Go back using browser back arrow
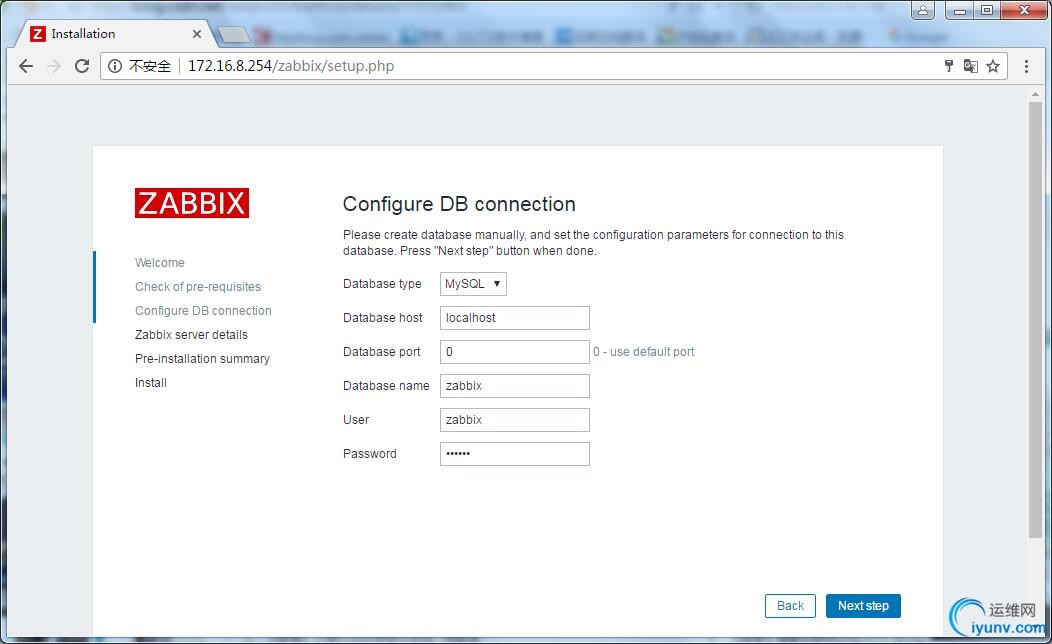The width and height of the screenshot is (1052, 644). click(x=25, y=66)
